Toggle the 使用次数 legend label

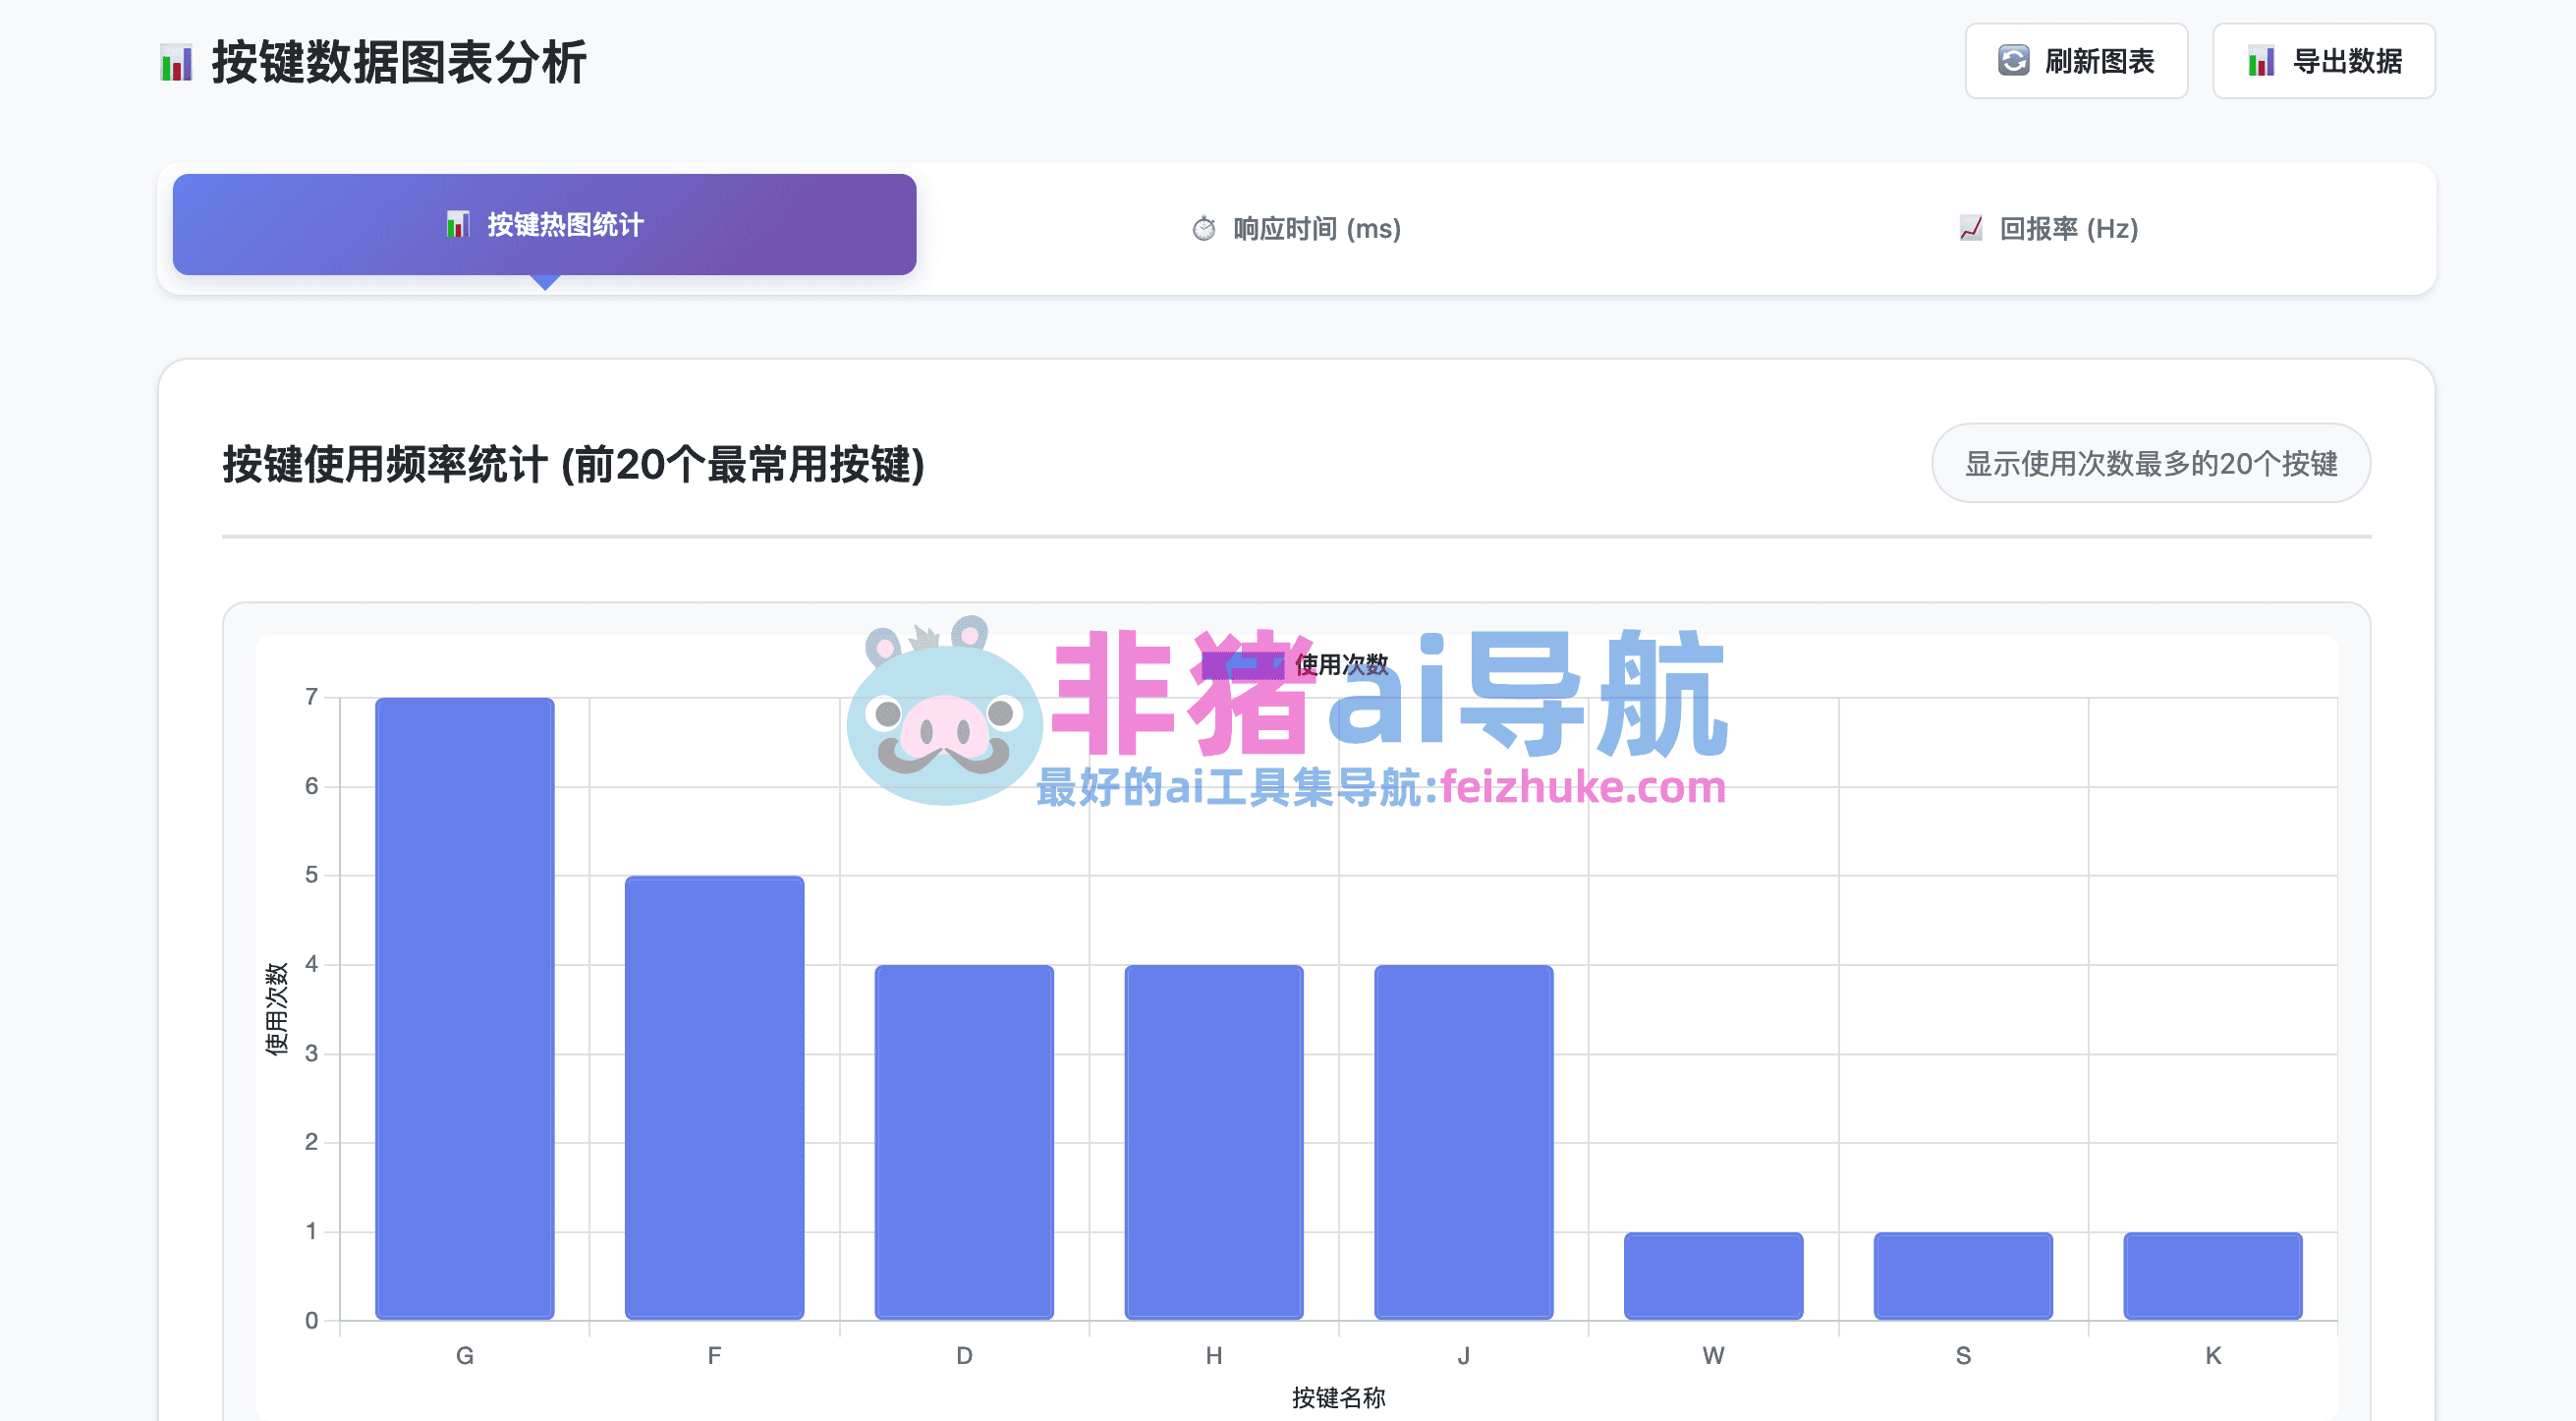(x=1341, y=665)
